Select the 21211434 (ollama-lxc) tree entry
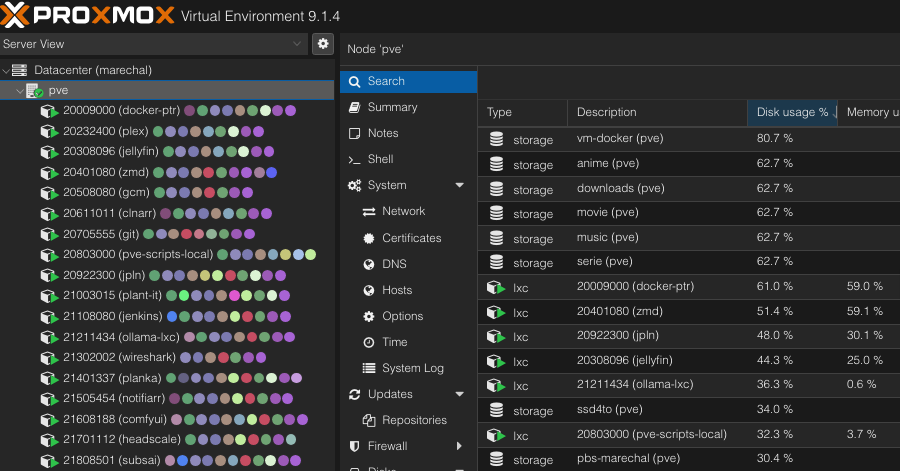 point(118,337)
